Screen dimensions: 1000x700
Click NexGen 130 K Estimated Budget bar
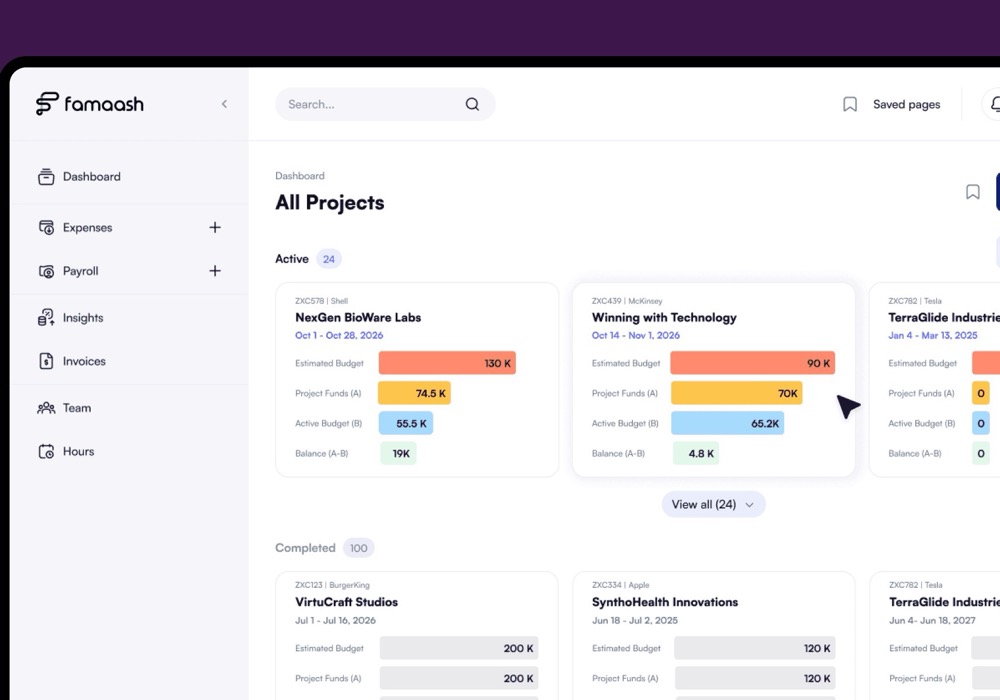point(447,363)
